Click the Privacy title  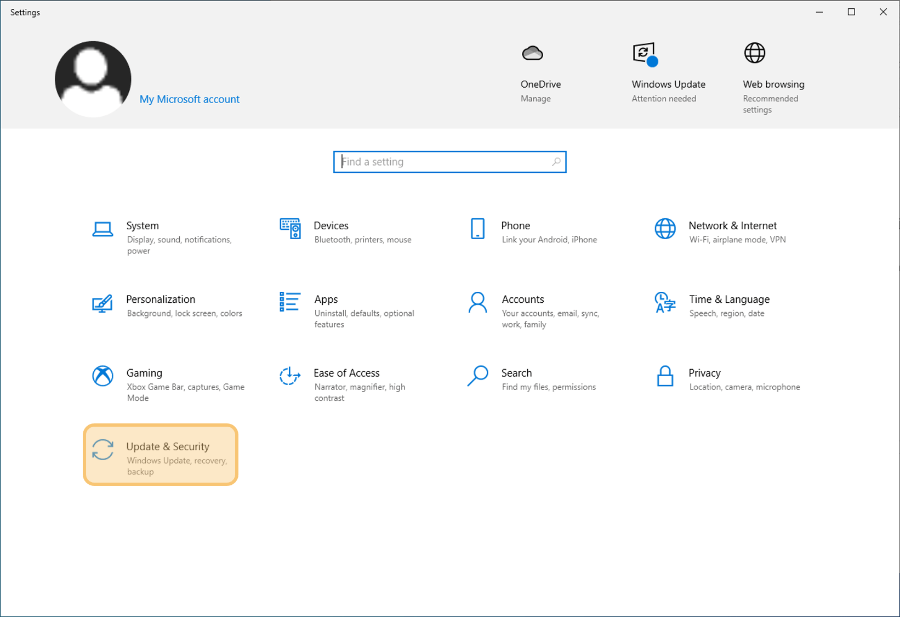(705, 373)
